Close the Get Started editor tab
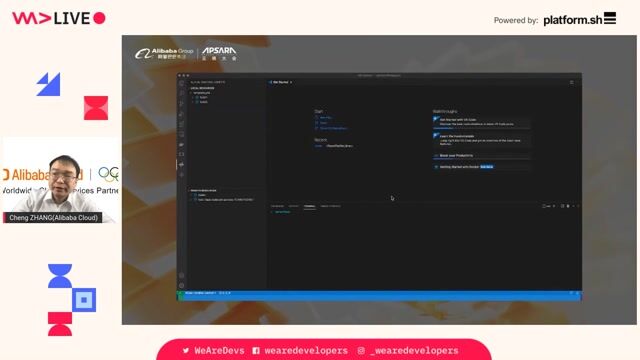The height and width of the screenshot is (360, 640). [291, 82]
